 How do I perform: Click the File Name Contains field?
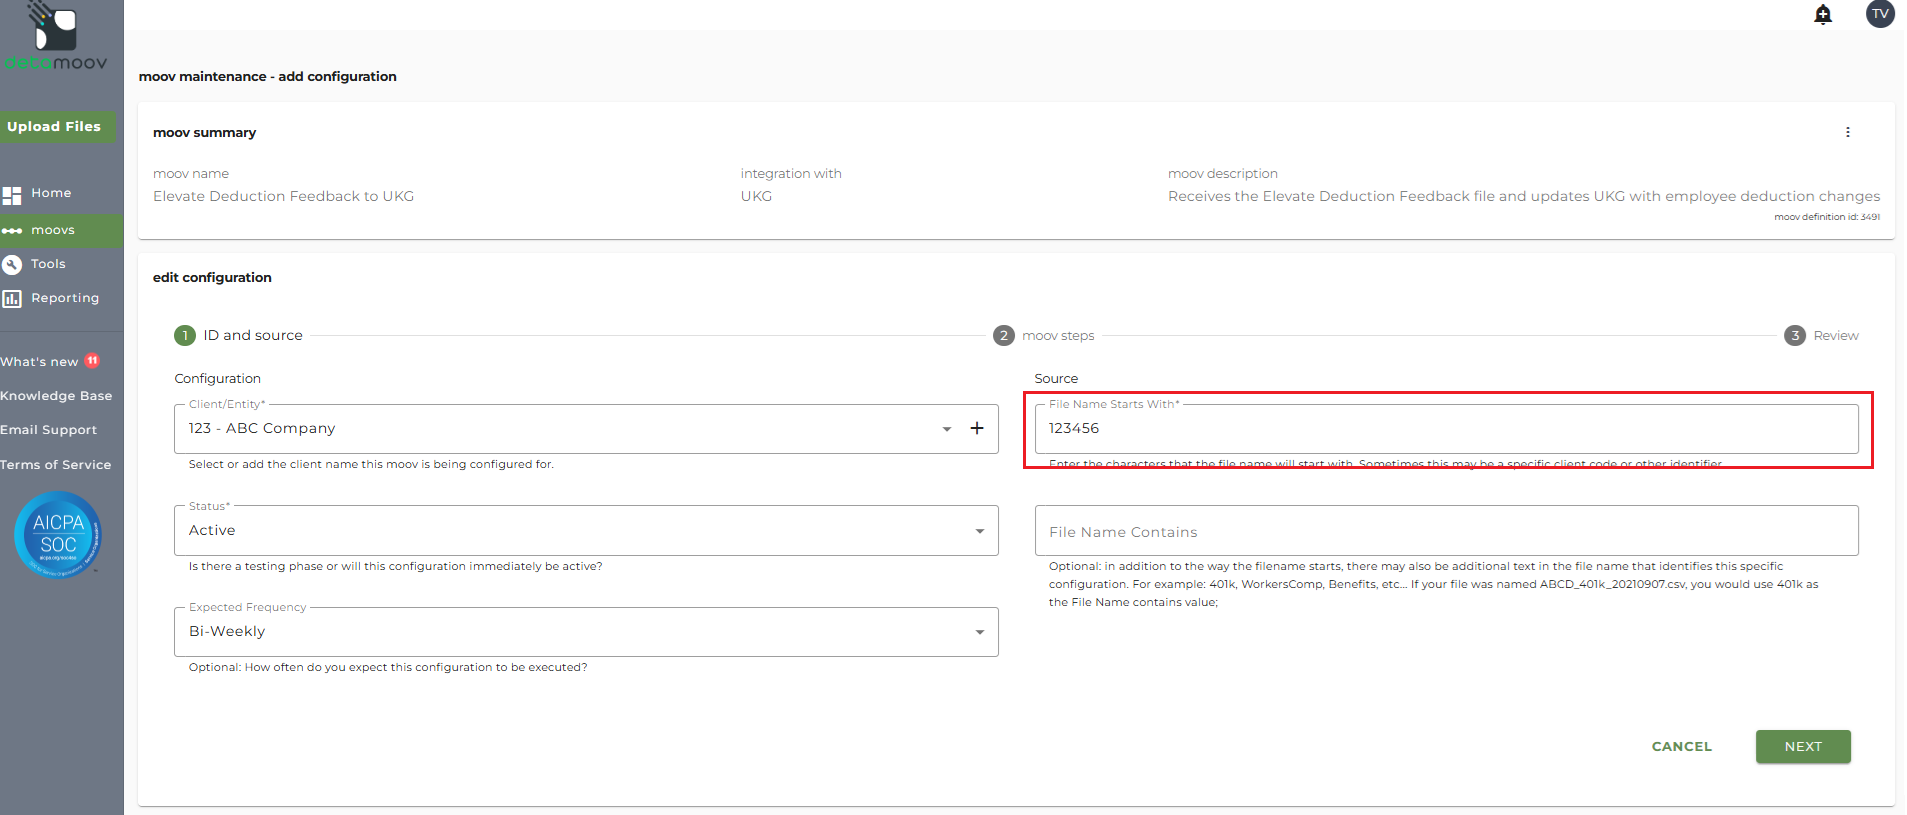tap(1445, 532)
